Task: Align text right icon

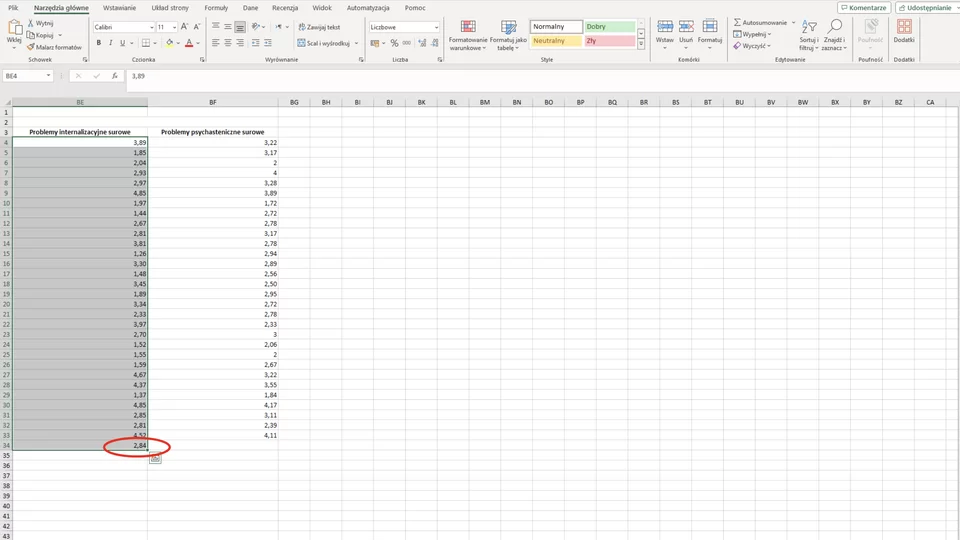Action: tap(240, 43)
